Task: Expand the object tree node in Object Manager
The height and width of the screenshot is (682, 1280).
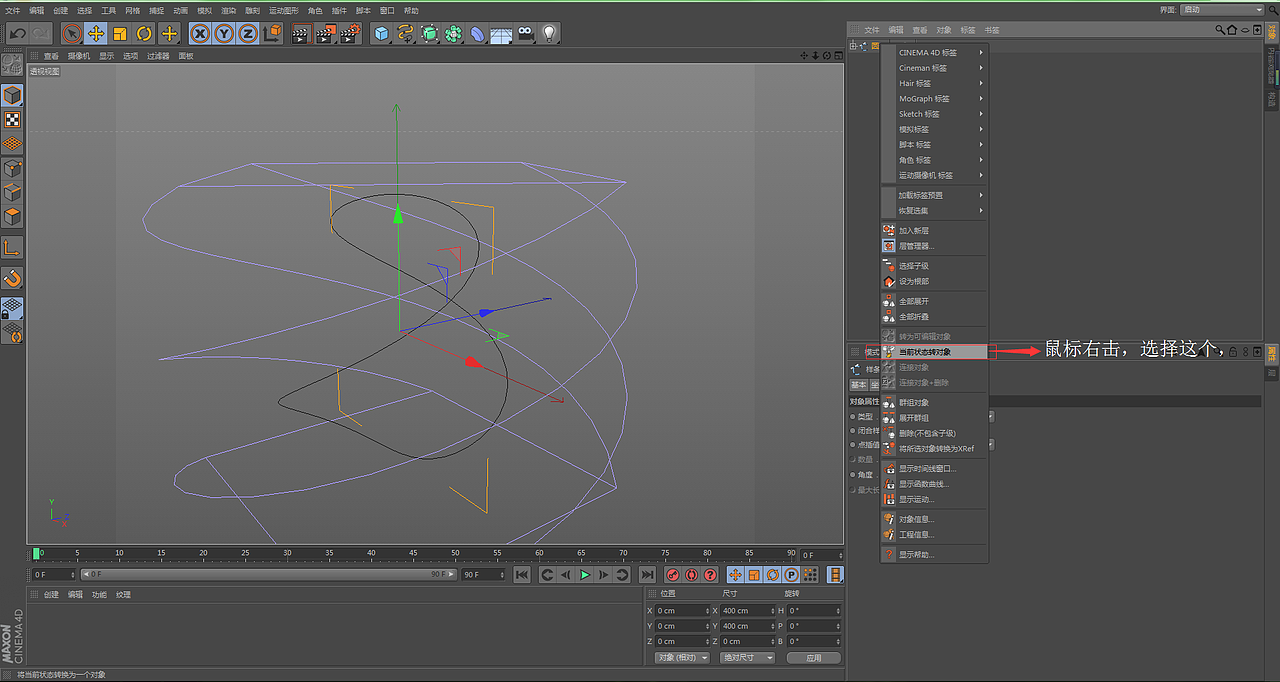Action: (853, 46)
